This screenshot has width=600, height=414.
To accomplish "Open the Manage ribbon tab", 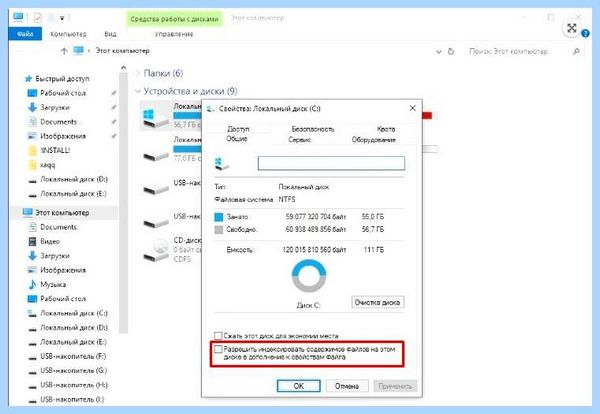I will click(174, 34).
